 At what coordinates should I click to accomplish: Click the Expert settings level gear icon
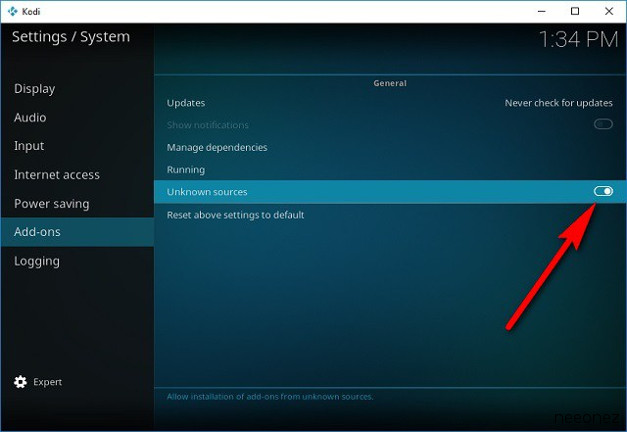pyautogui.click(x=20, y=382)
